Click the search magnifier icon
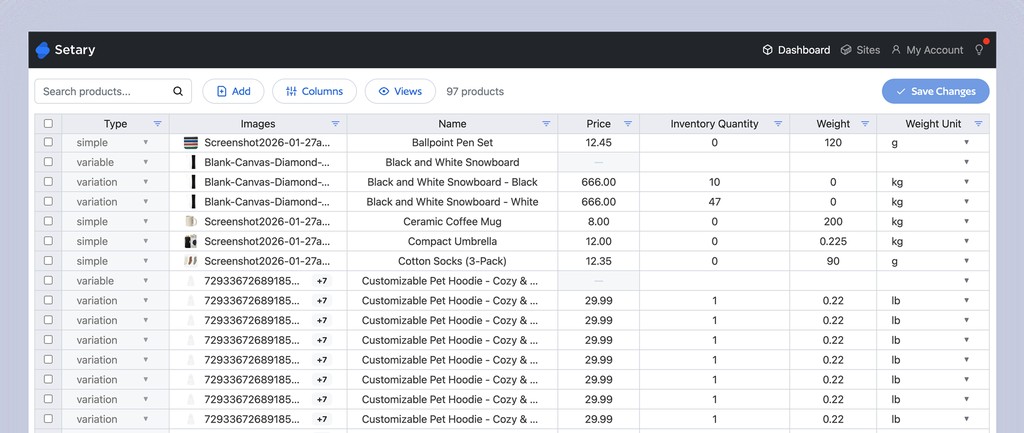The image size is (1024, 433). 178,91
